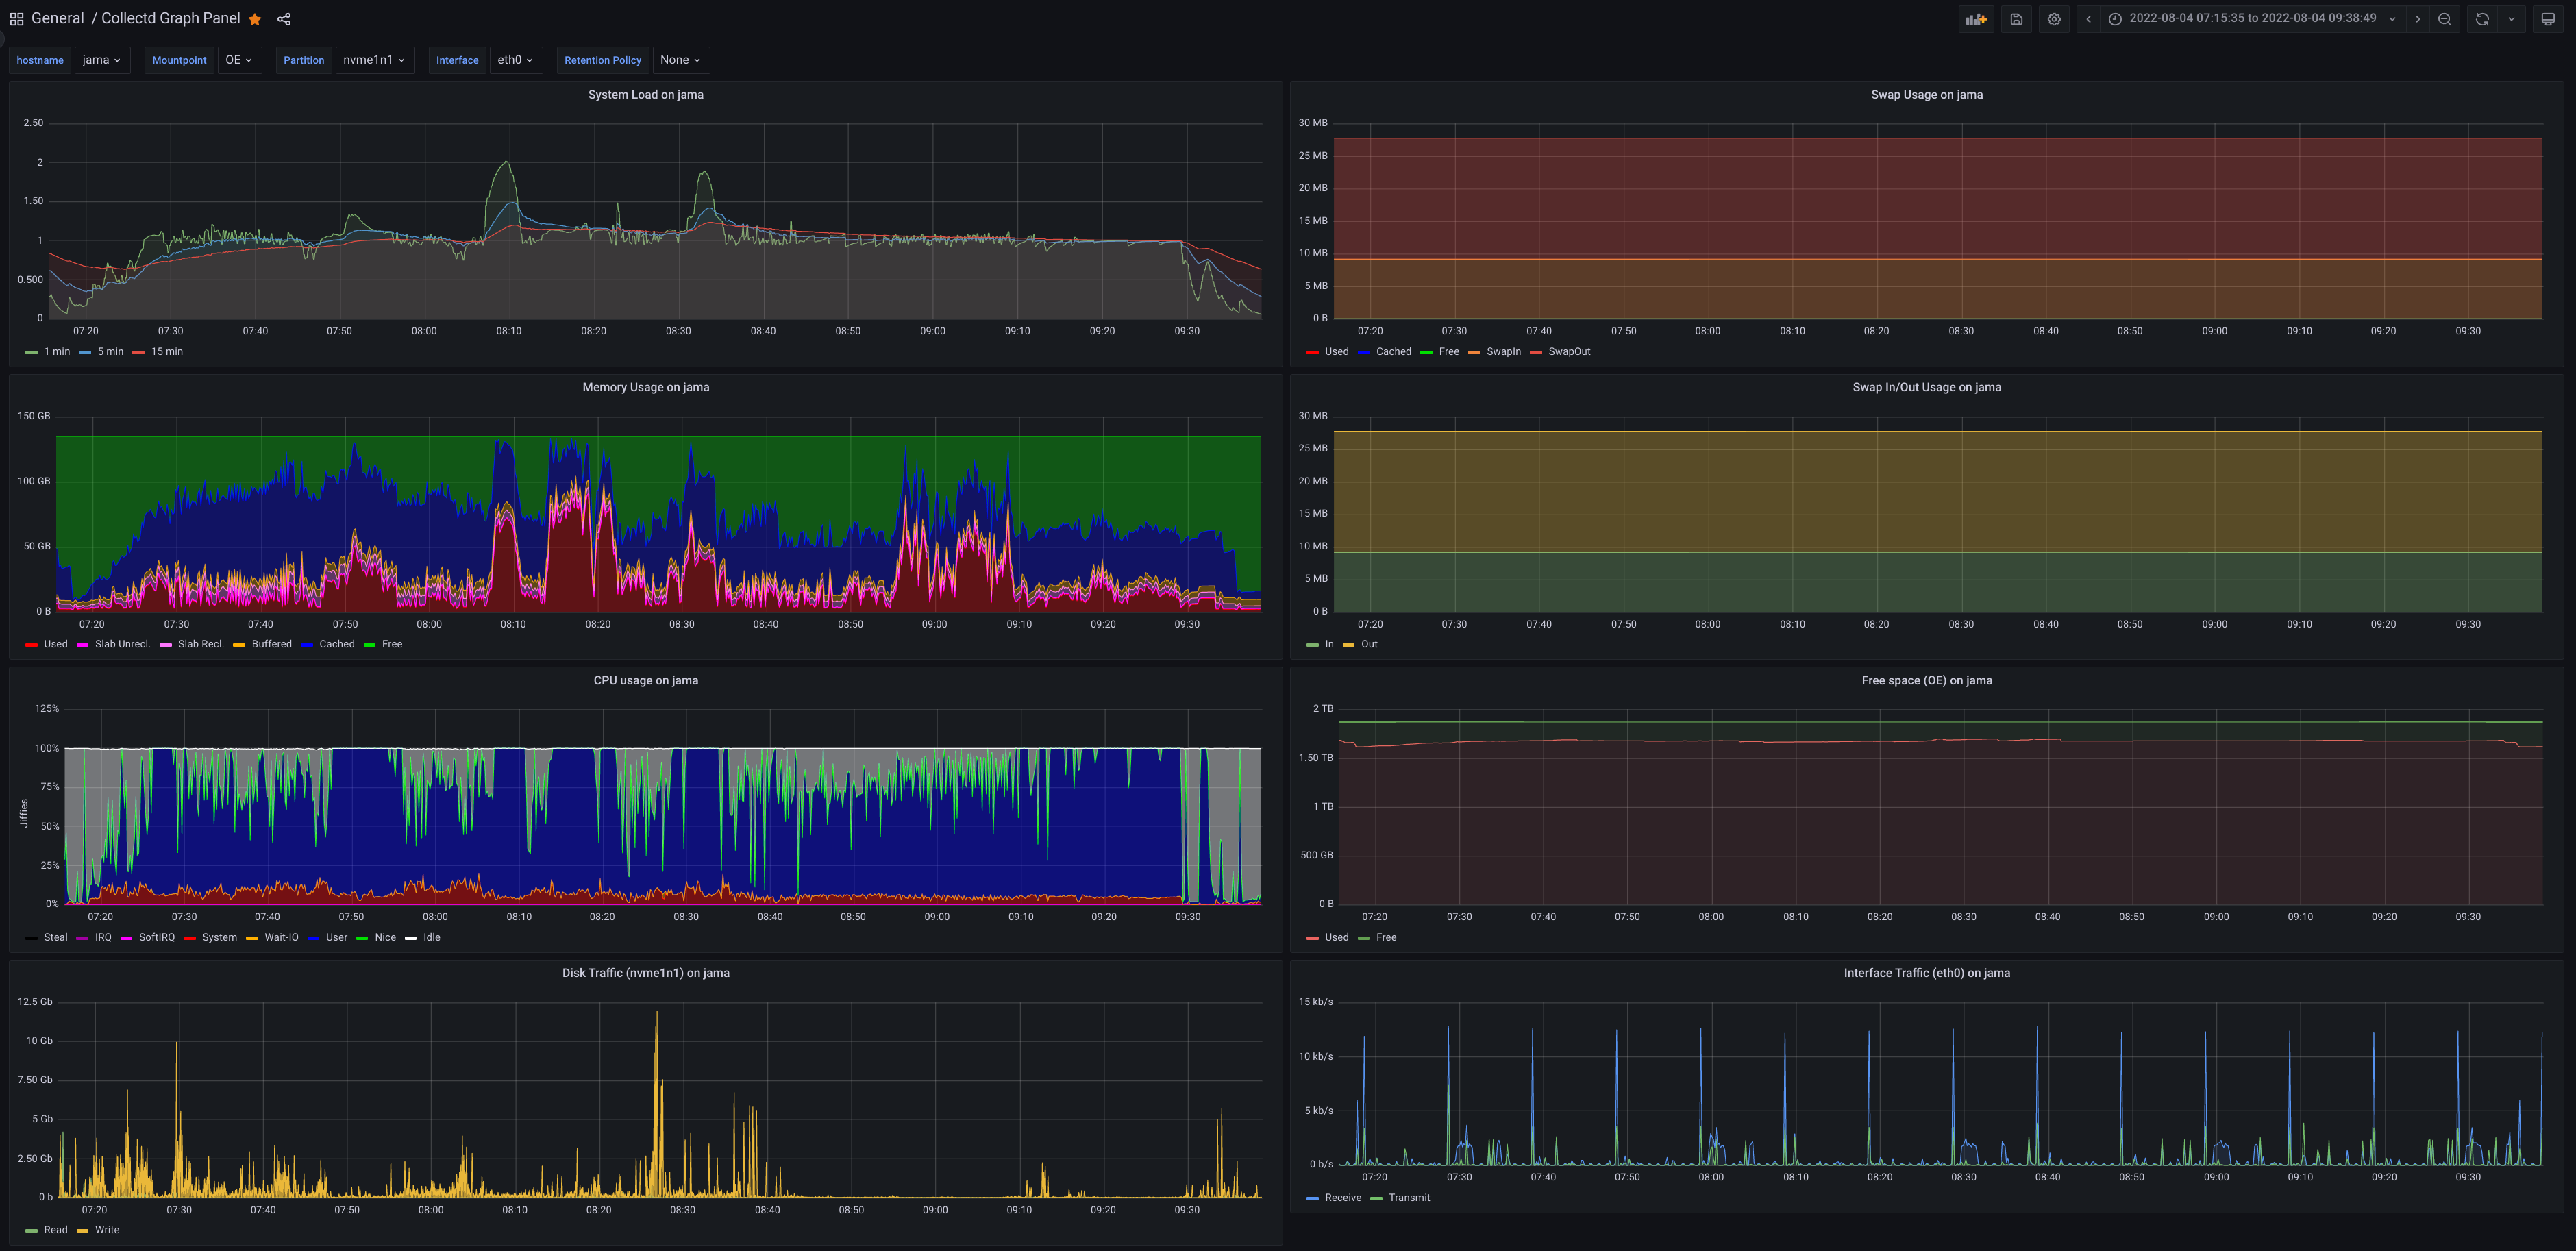The width and height of the screenshot is (2576, 1251).
Task: Toggle Slab Recl. series in Memory legend
Action: (x=200, y=645)
